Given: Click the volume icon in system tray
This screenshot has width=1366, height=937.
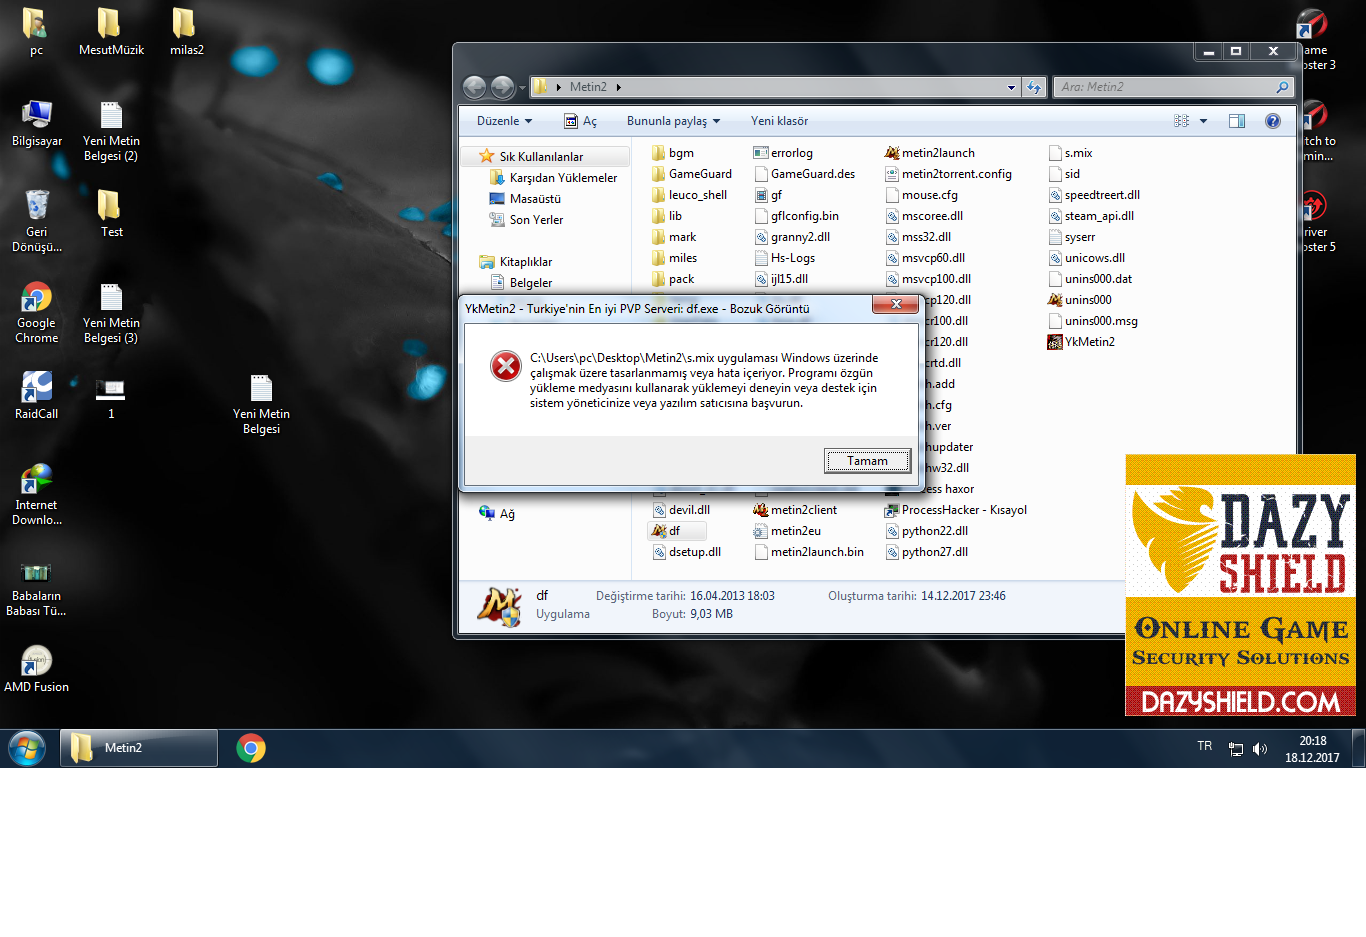Looking at the screenshot, I should pyautogui.click(x=1260, y=749).
